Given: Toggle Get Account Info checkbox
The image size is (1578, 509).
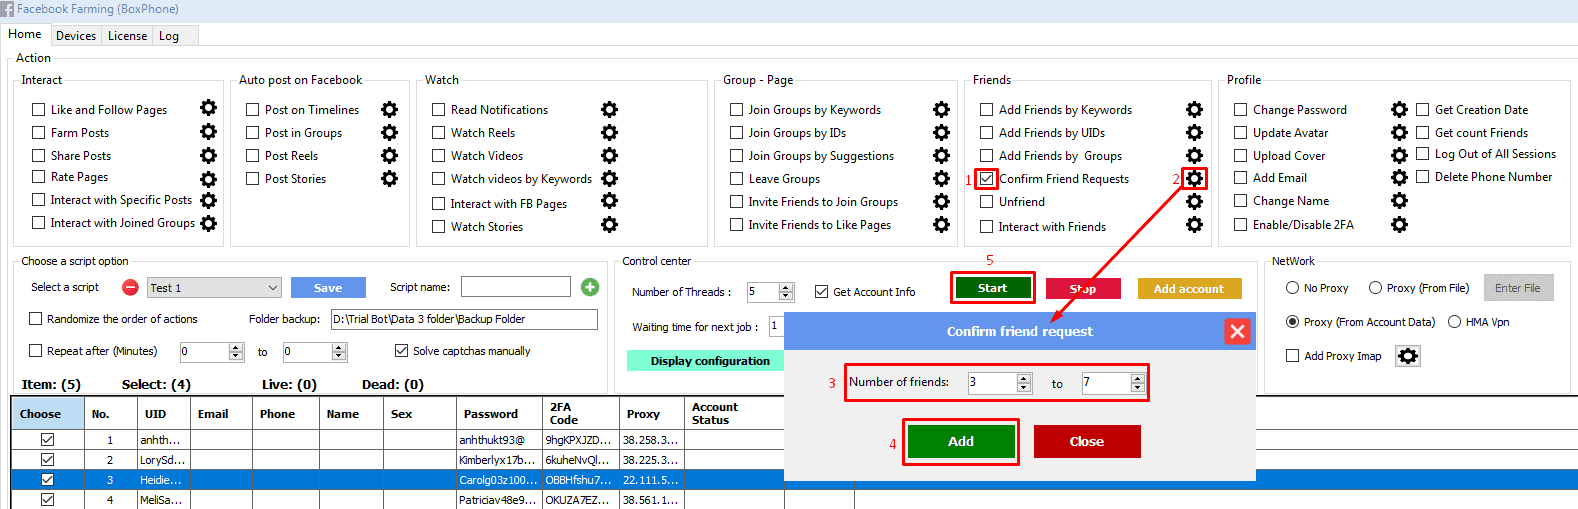Looking at the screenshot, I should point(822,292).
